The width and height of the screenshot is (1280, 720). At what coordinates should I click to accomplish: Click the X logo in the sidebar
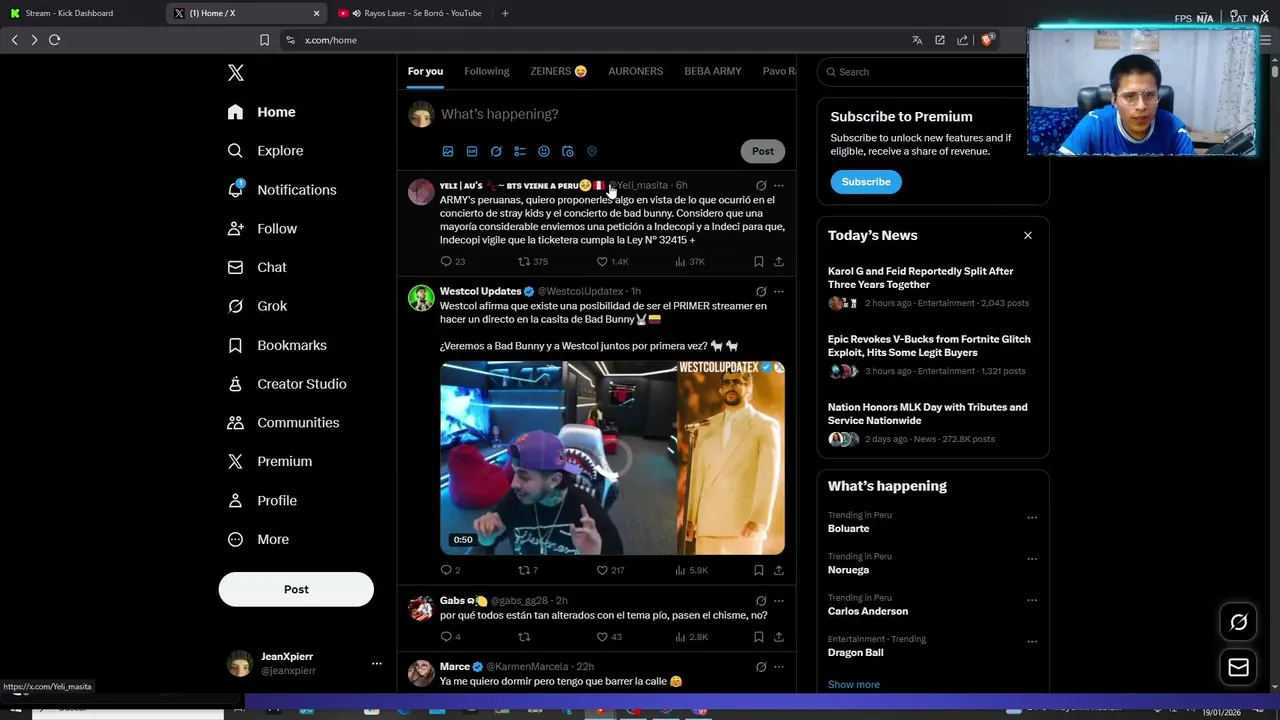coord(235,73)
